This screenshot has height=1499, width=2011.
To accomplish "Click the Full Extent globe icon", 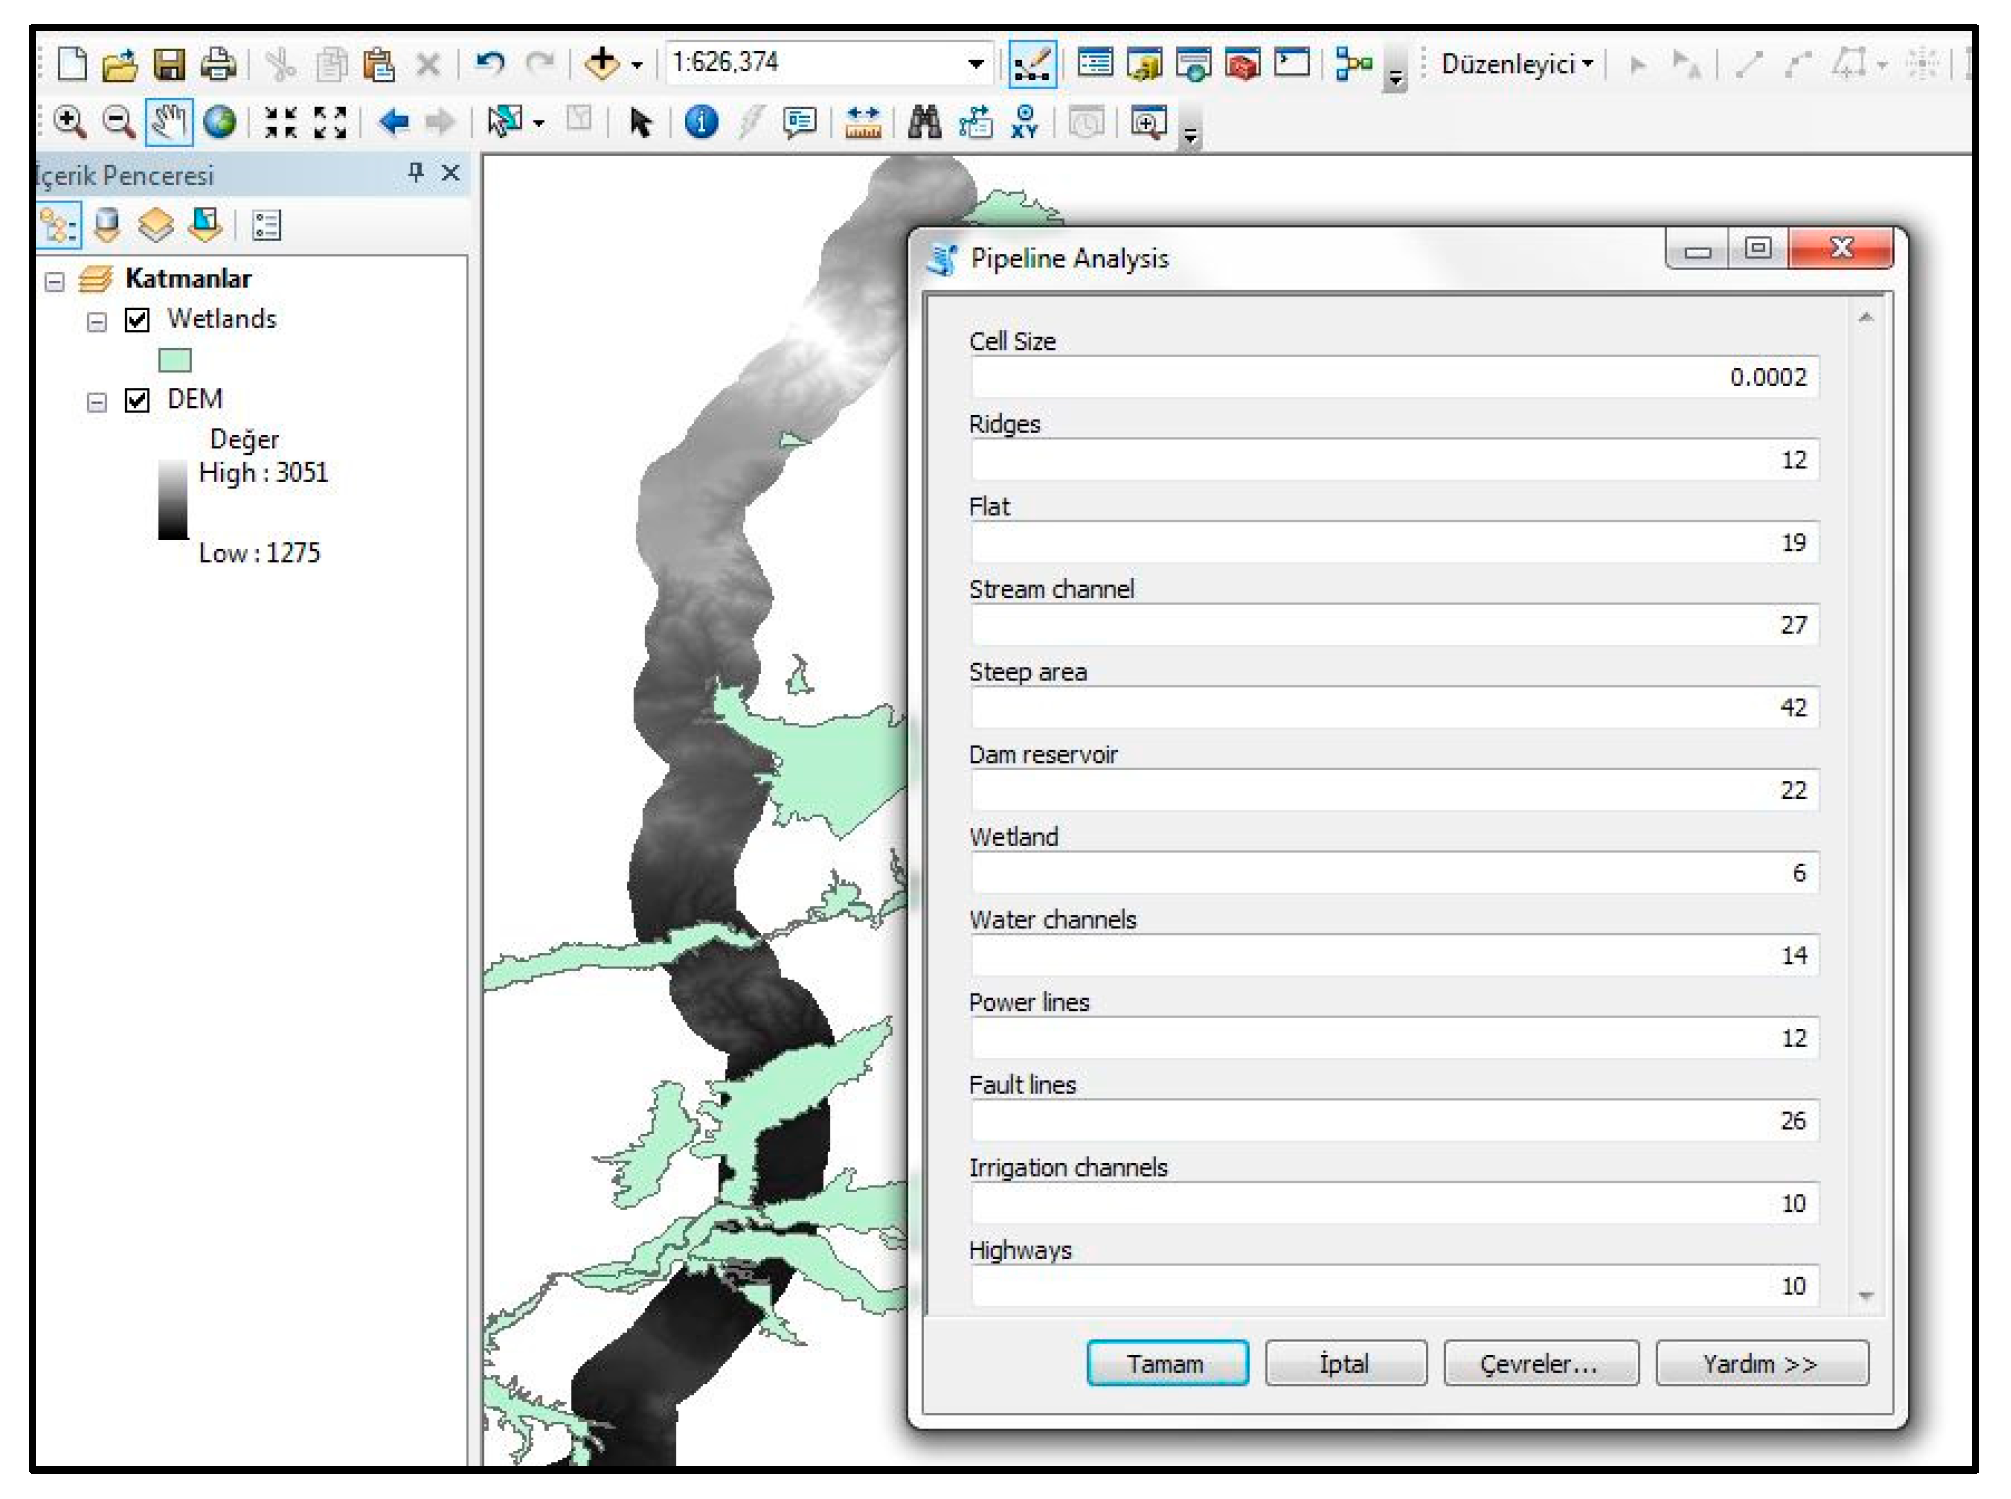I will pyautogui.click(x=219, y=122).
